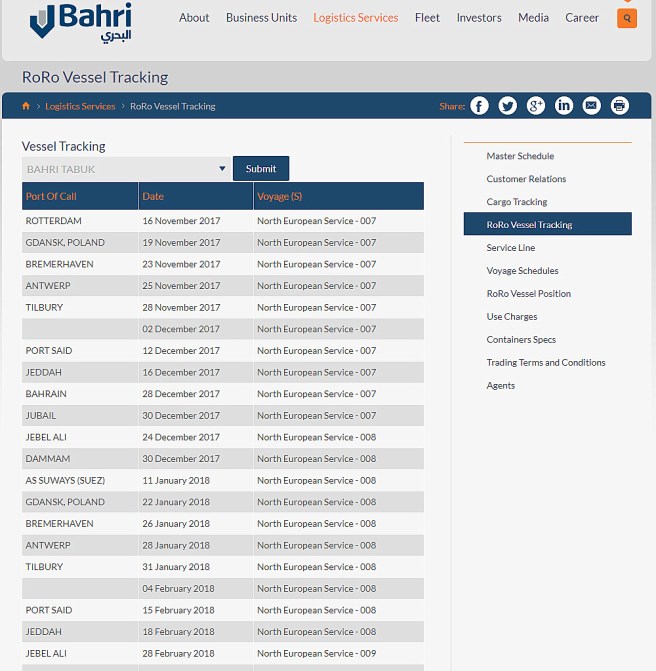Share page on LinkedIn

tap(564, 106)
